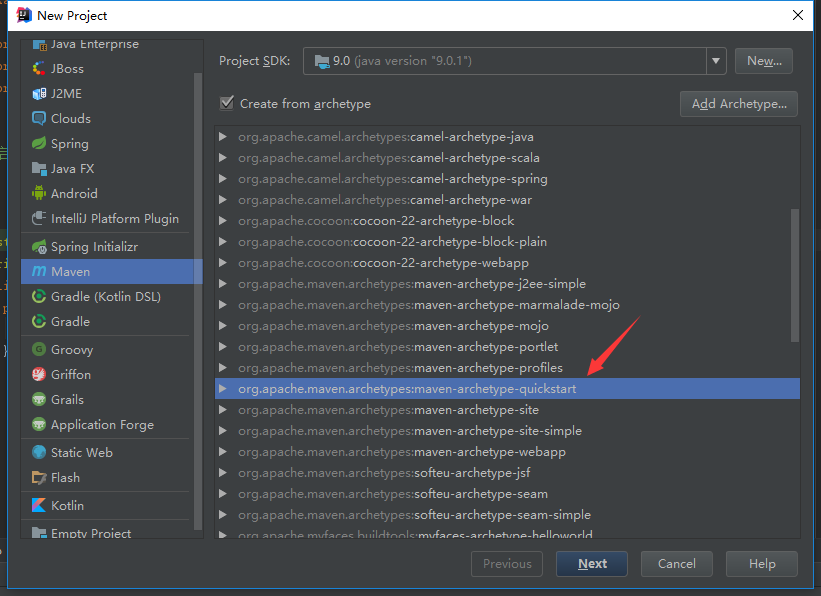Viewport: 821px width, 596px height.
Task: Select maven-archetype-marmalade-mojo row
Action: [507, 305]
